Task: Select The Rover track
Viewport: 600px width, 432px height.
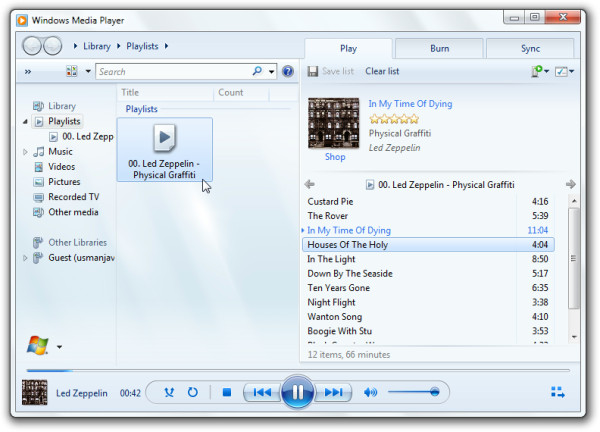Action: 428,216
